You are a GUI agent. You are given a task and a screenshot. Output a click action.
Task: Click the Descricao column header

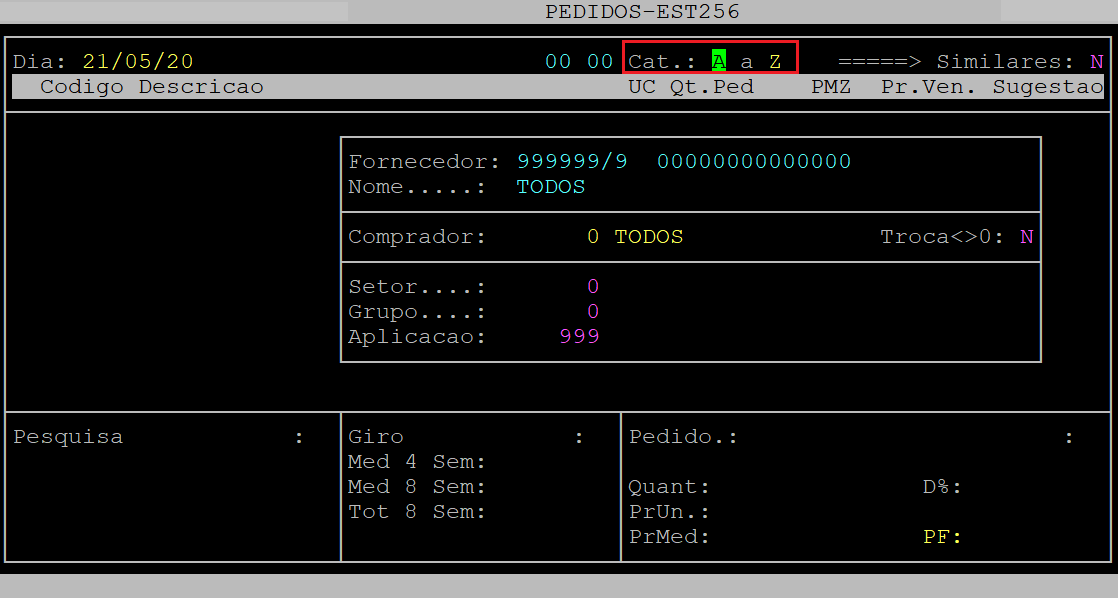click(x=201, y=87)
